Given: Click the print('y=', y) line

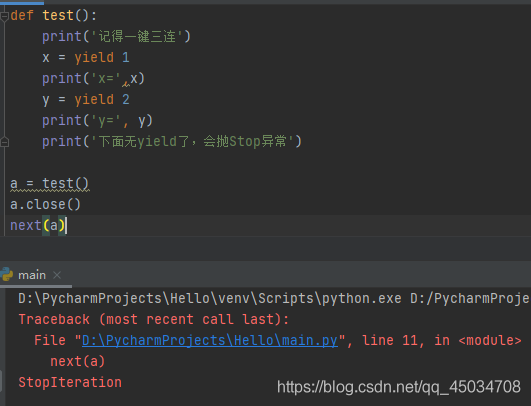Looking at the screenshot, I should pos(97,121).
